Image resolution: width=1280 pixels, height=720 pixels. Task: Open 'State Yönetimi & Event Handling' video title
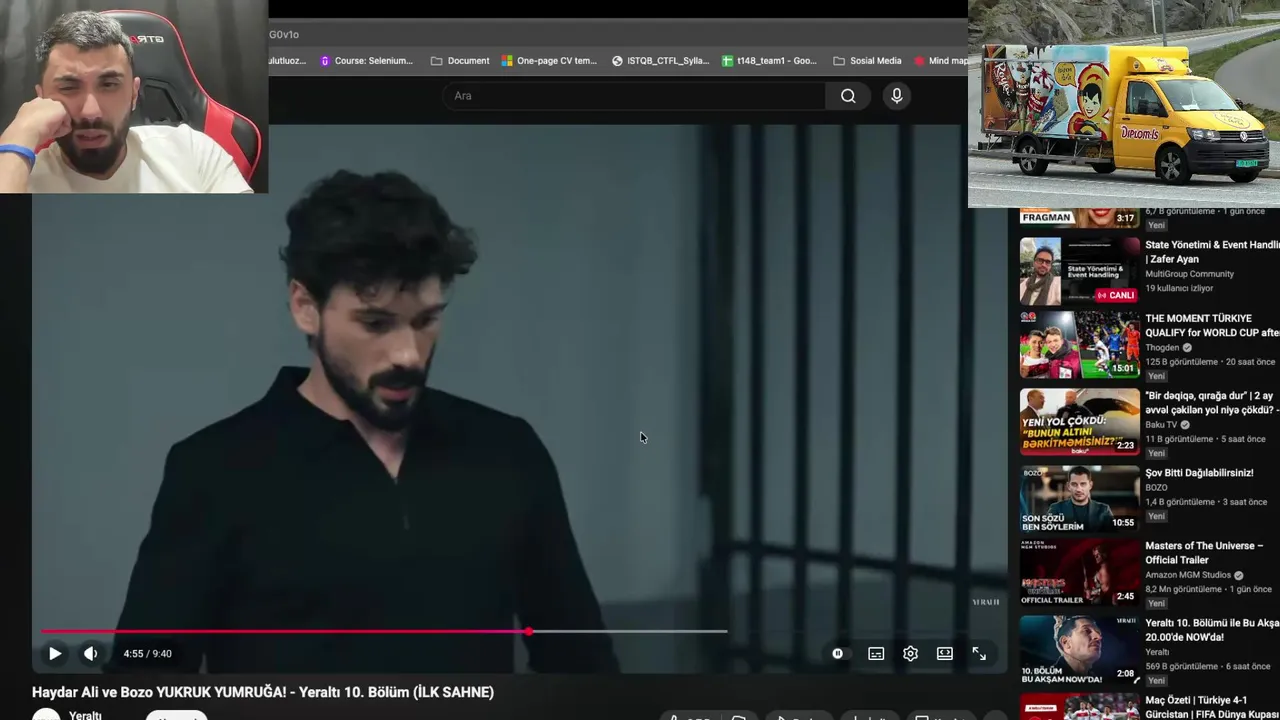pos(1212,252)
